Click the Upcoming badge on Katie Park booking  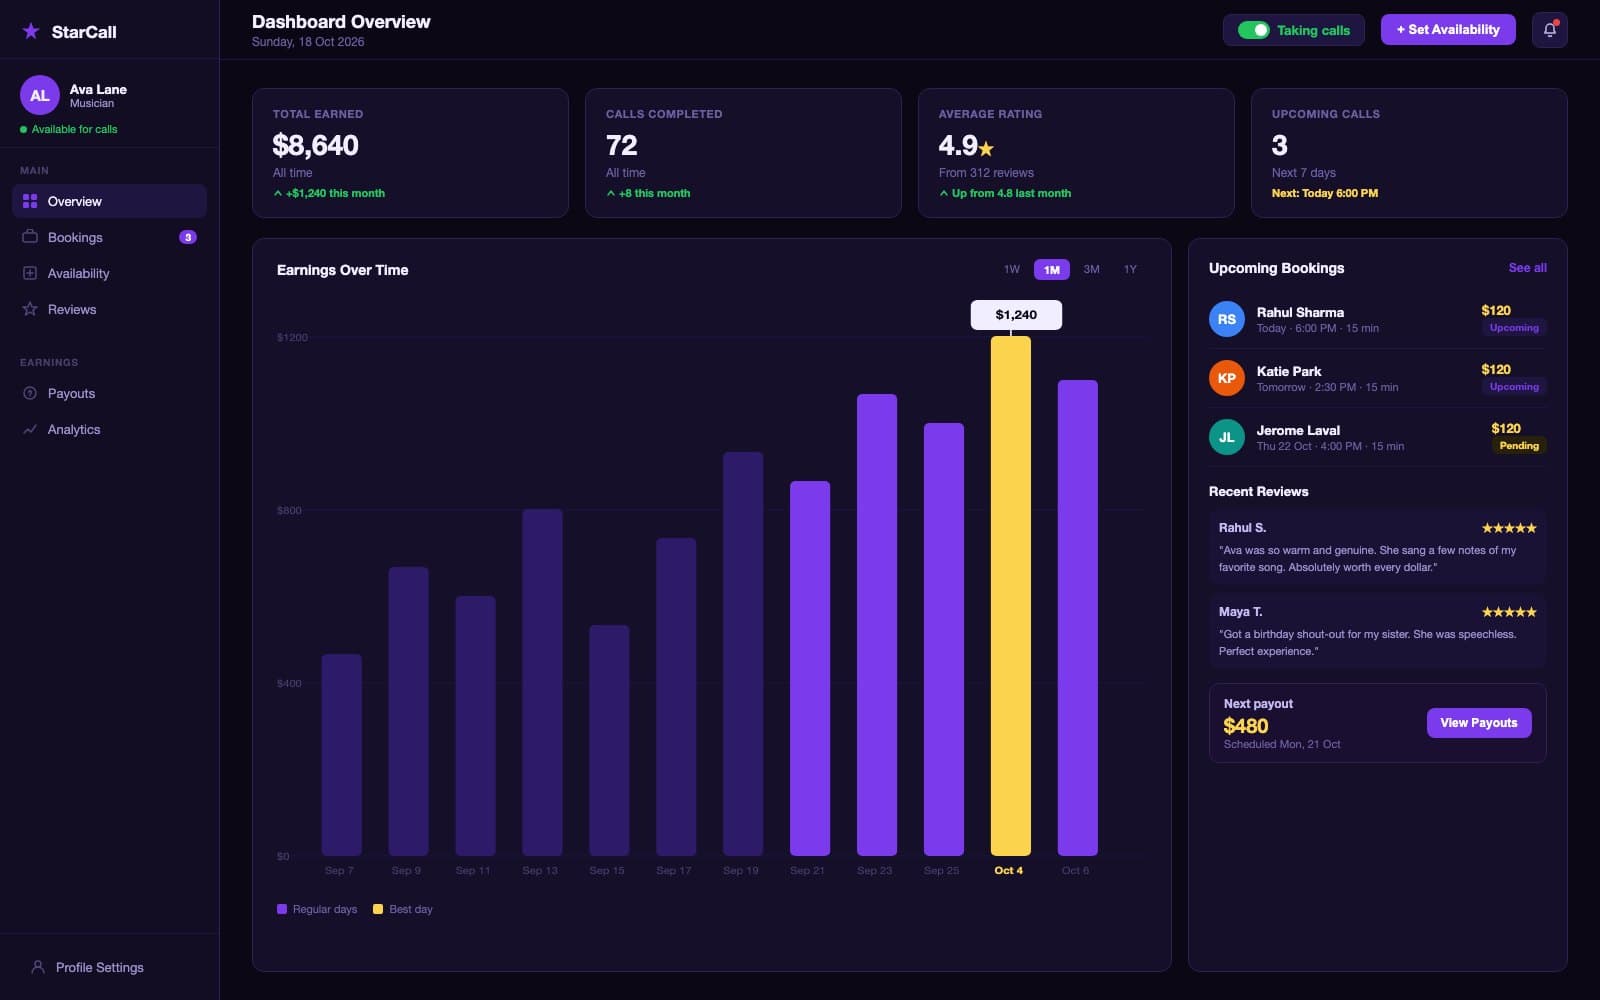pos(1514,387)
